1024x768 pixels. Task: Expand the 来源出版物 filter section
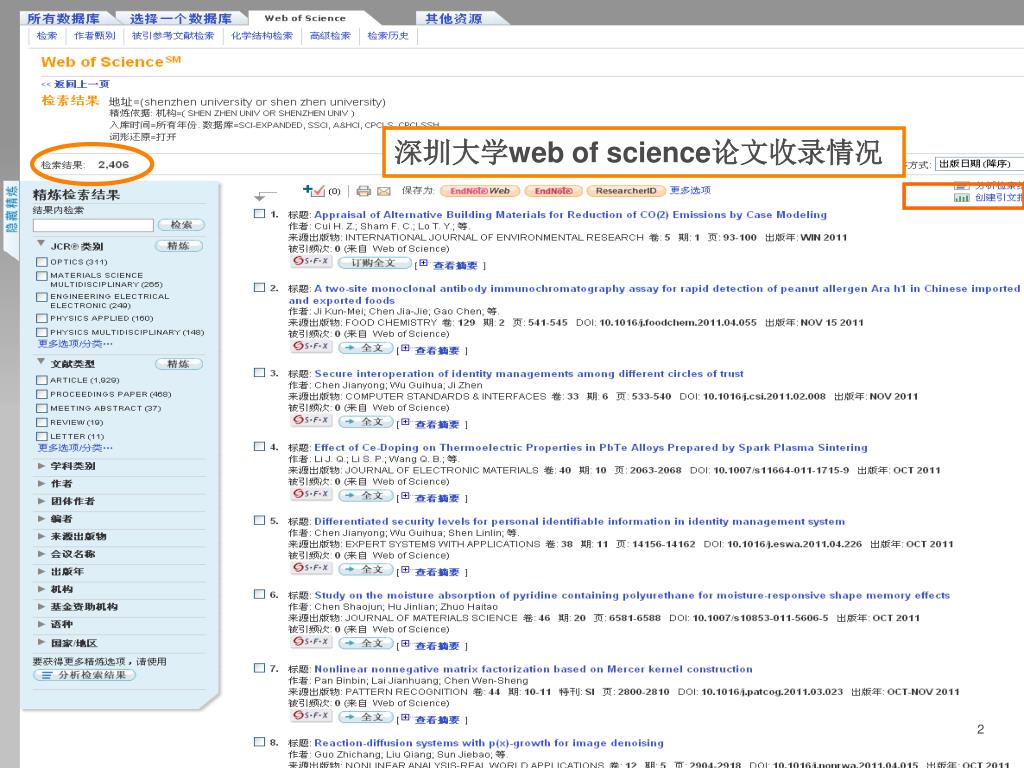point(41,537)
